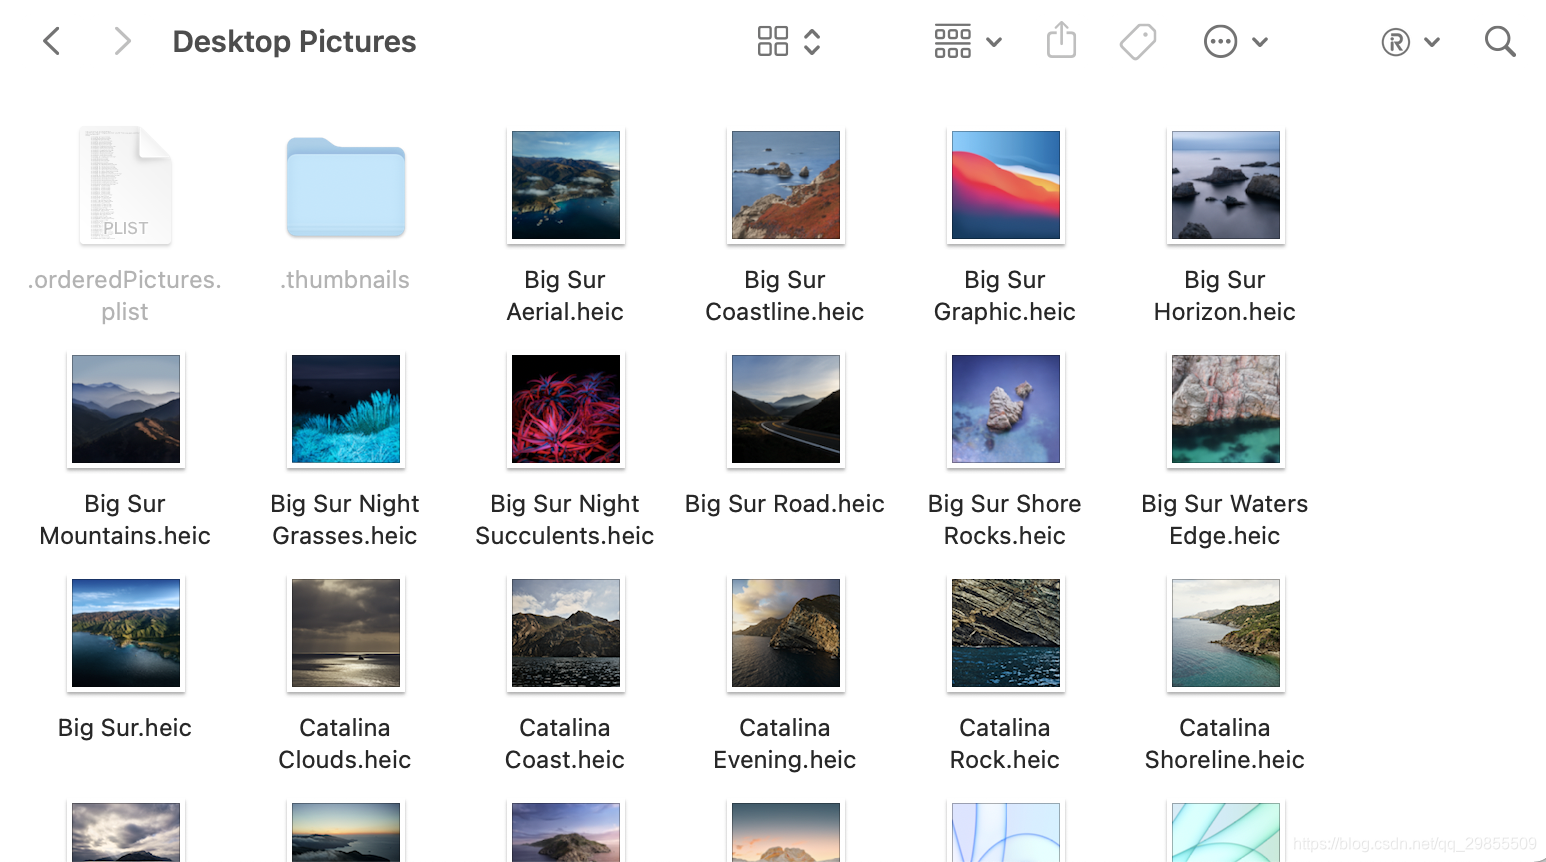The image size is (1546, 862).
Task: Select the .thumbnails folder icon
Action: click(346, 187)
